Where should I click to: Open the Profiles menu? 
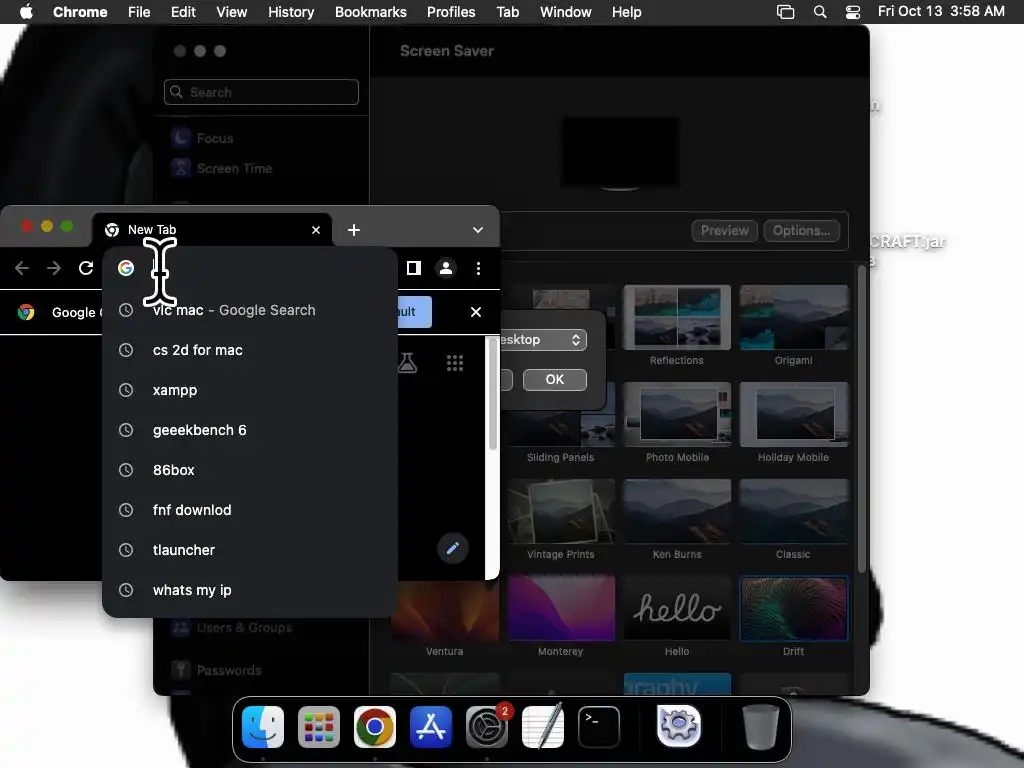point(451,12)
